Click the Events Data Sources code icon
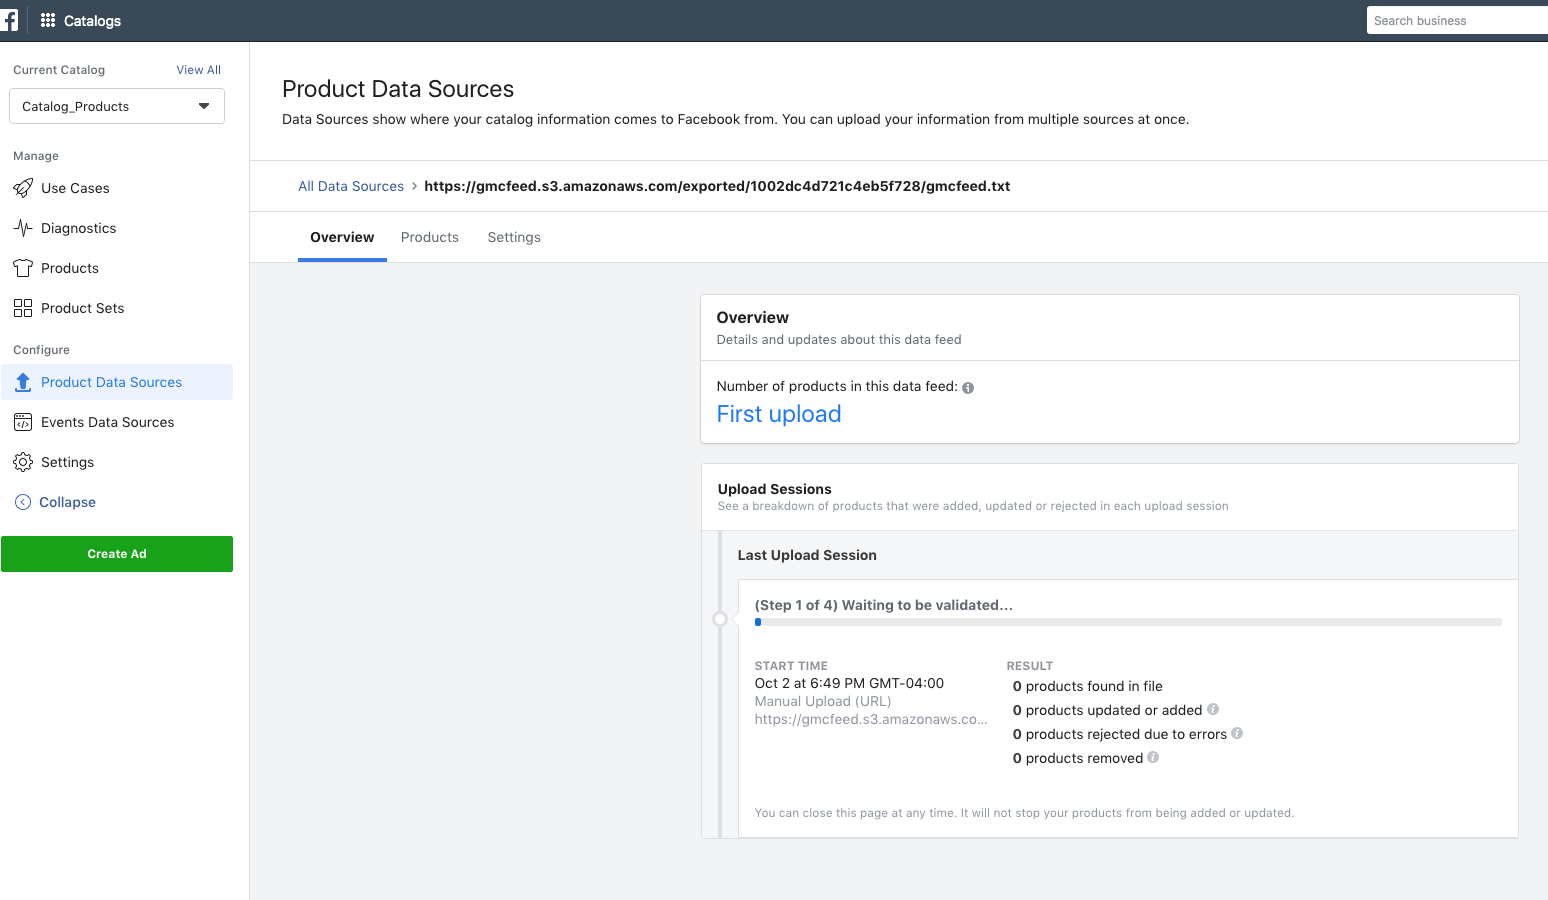 coord(23,422)
